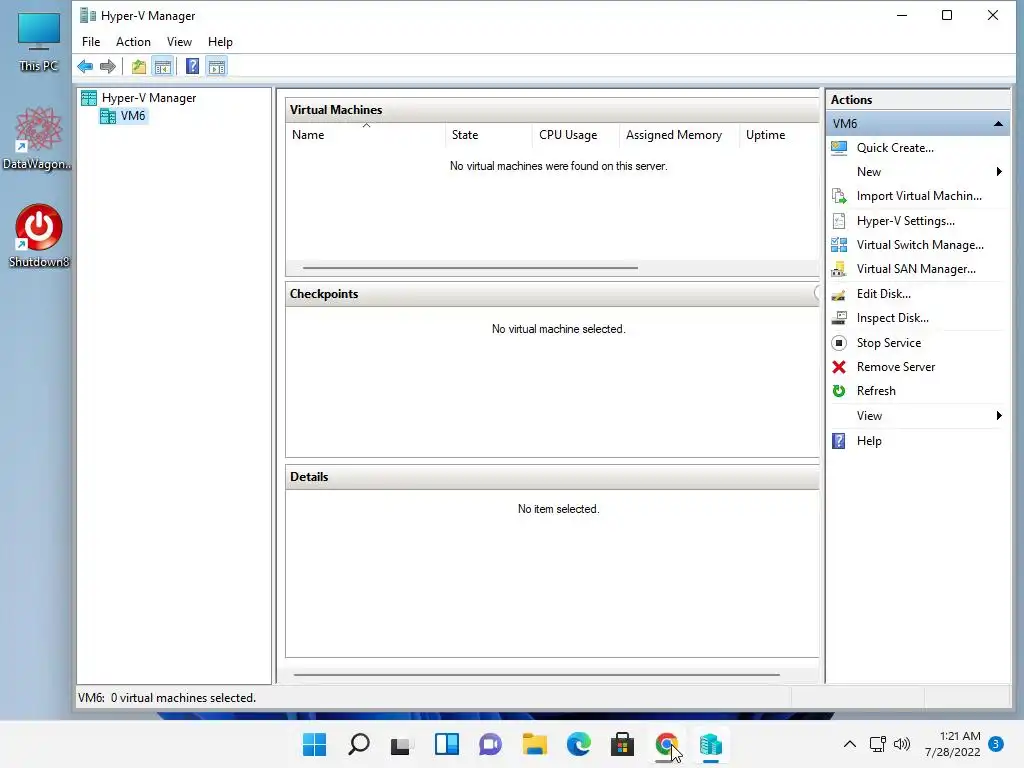Click the network tray icon
Image resolution: width=1024 pixels, height=768 pixels.
(878, 744)
